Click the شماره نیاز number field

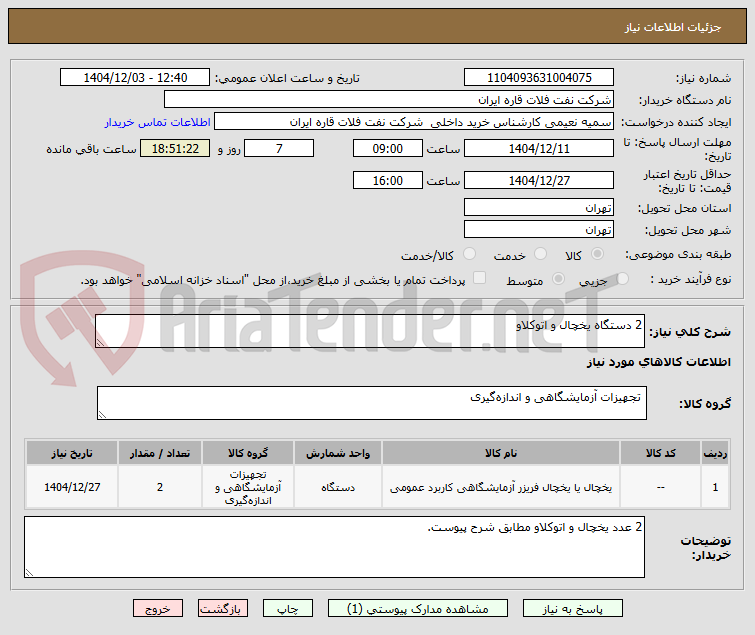click(x=539, y=78)
